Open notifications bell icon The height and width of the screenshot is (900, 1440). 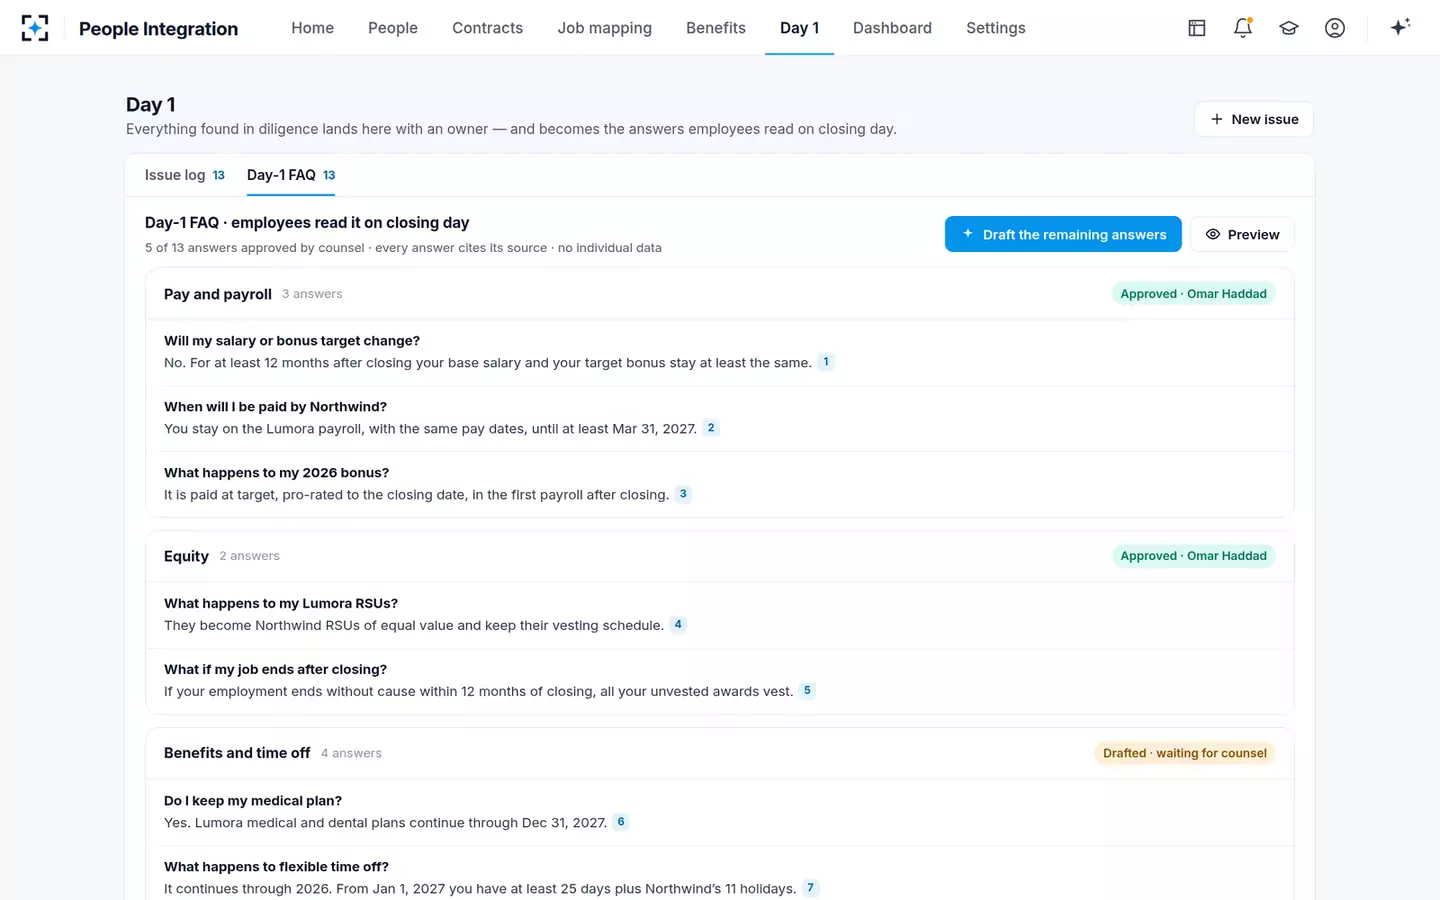click(x=1243, y=28)
